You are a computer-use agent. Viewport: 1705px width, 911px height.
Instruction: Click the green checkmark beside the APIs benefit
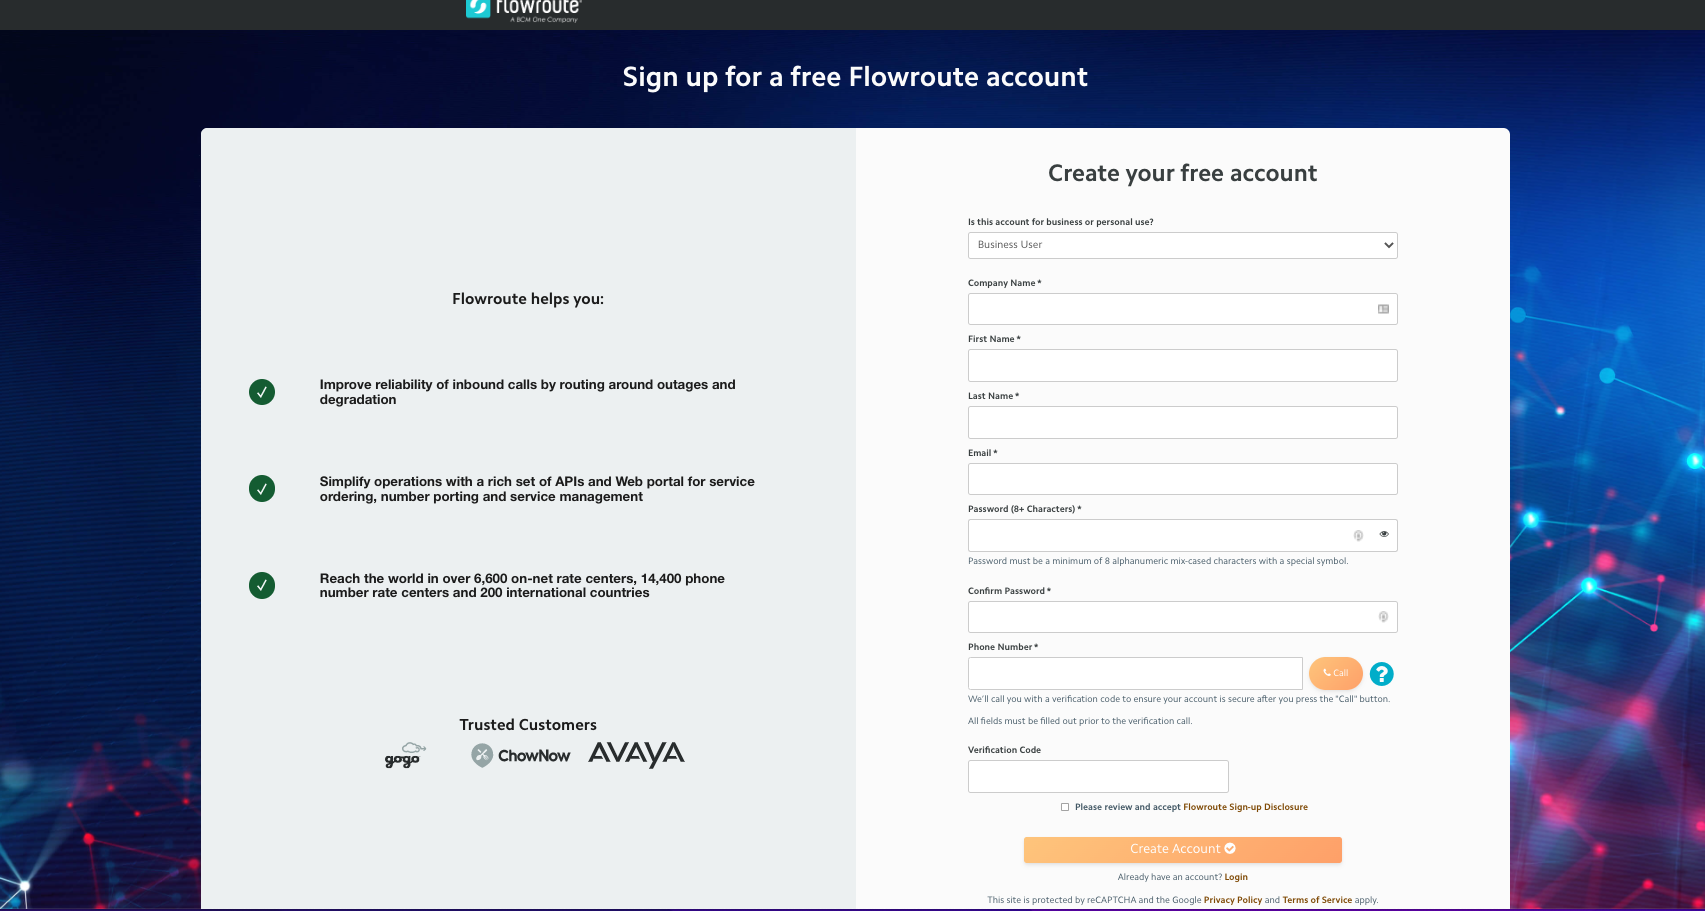coord(261,489)
